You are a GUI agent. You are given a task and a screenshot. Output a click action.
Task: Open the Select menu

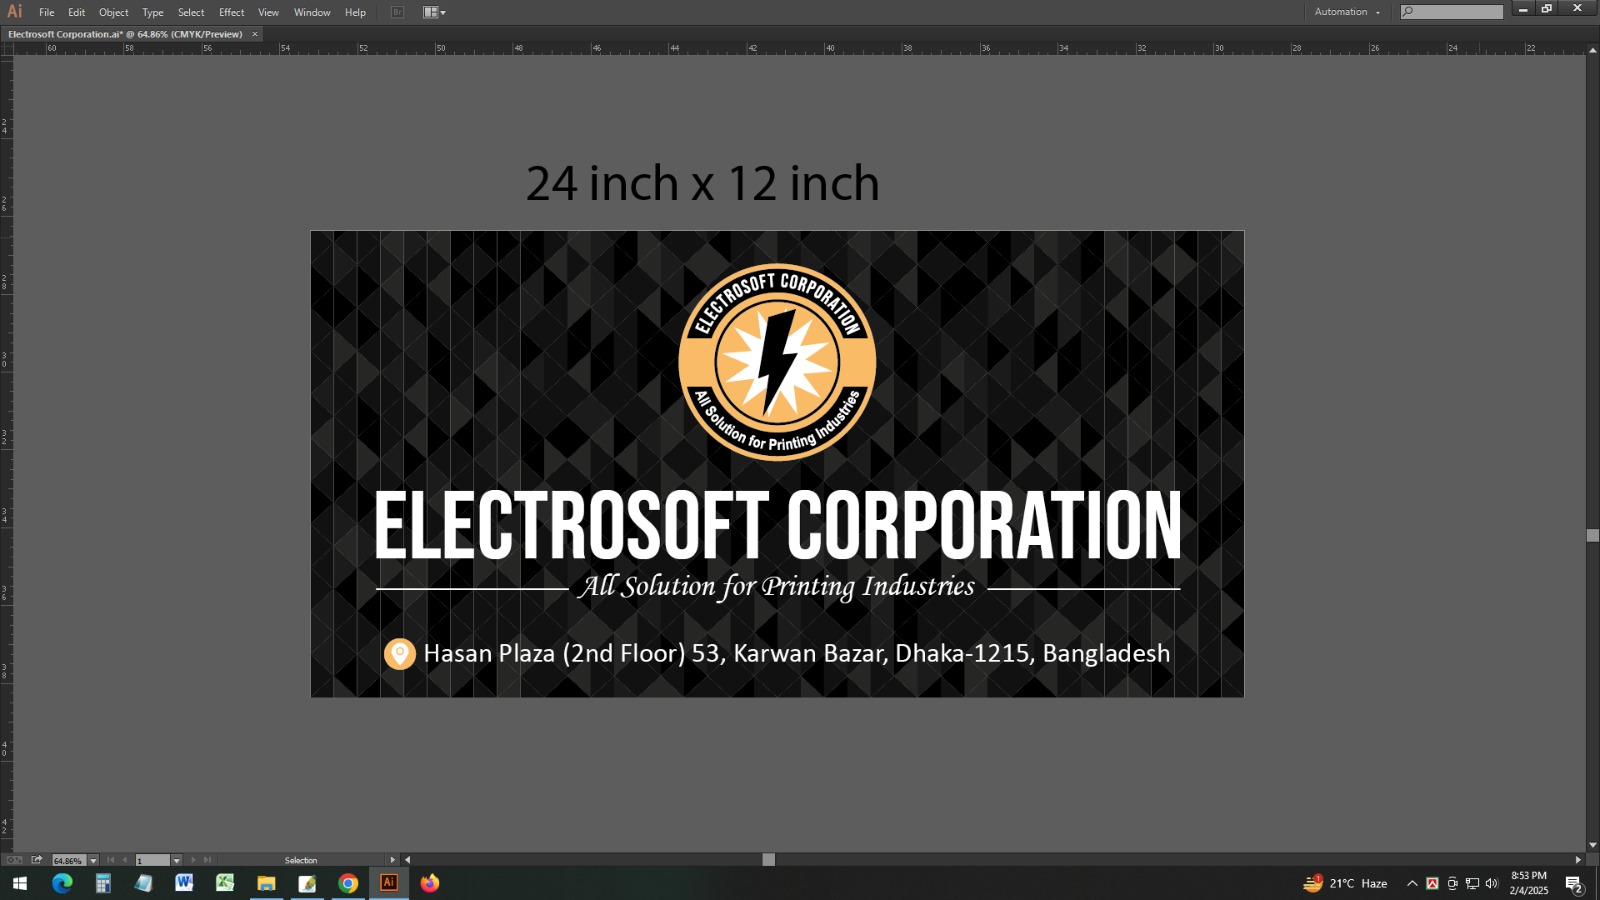191,12
